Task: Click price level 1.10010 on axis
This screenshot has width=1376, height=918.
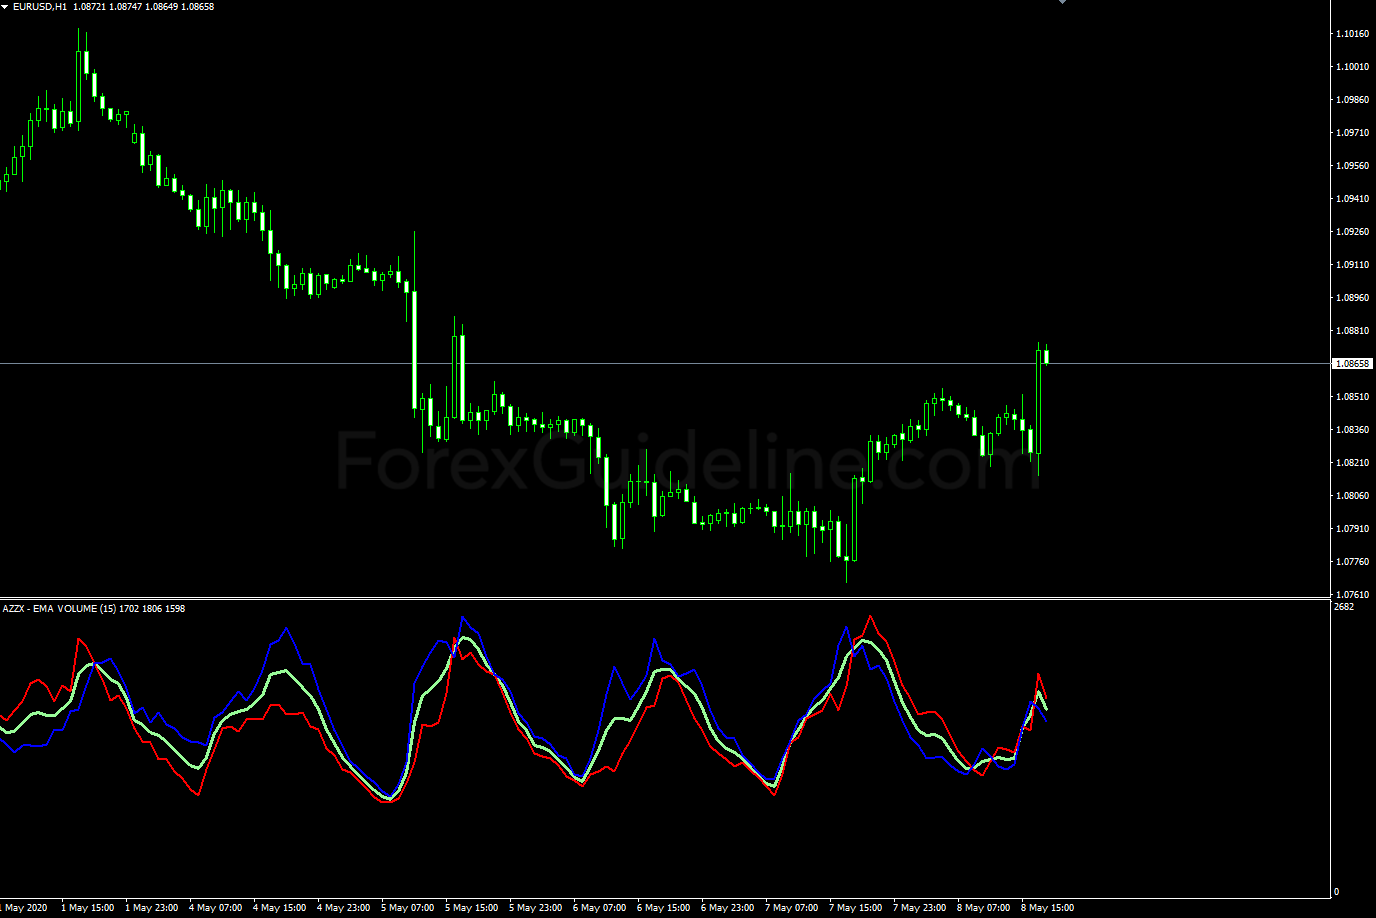Action: pos(1353,67)
